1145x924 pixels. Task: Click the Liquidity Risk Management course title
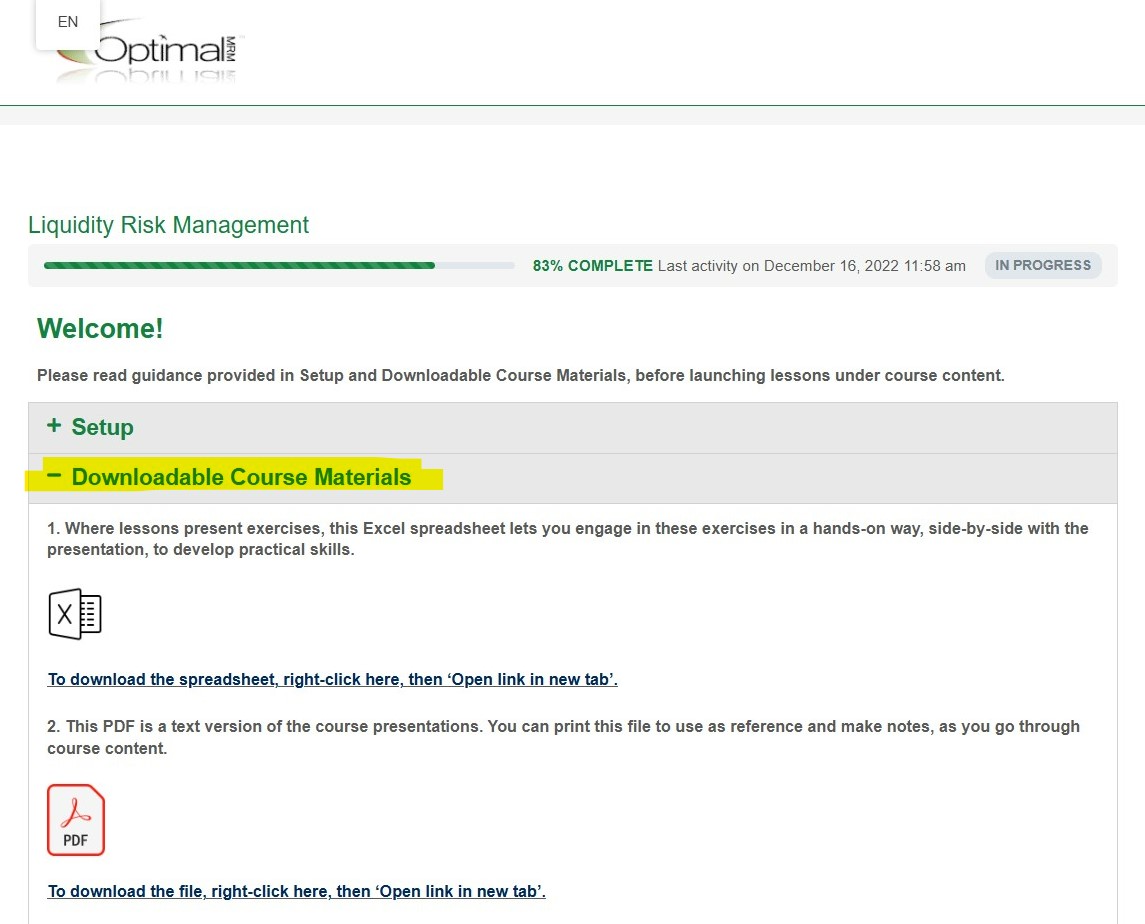[169, 225]
